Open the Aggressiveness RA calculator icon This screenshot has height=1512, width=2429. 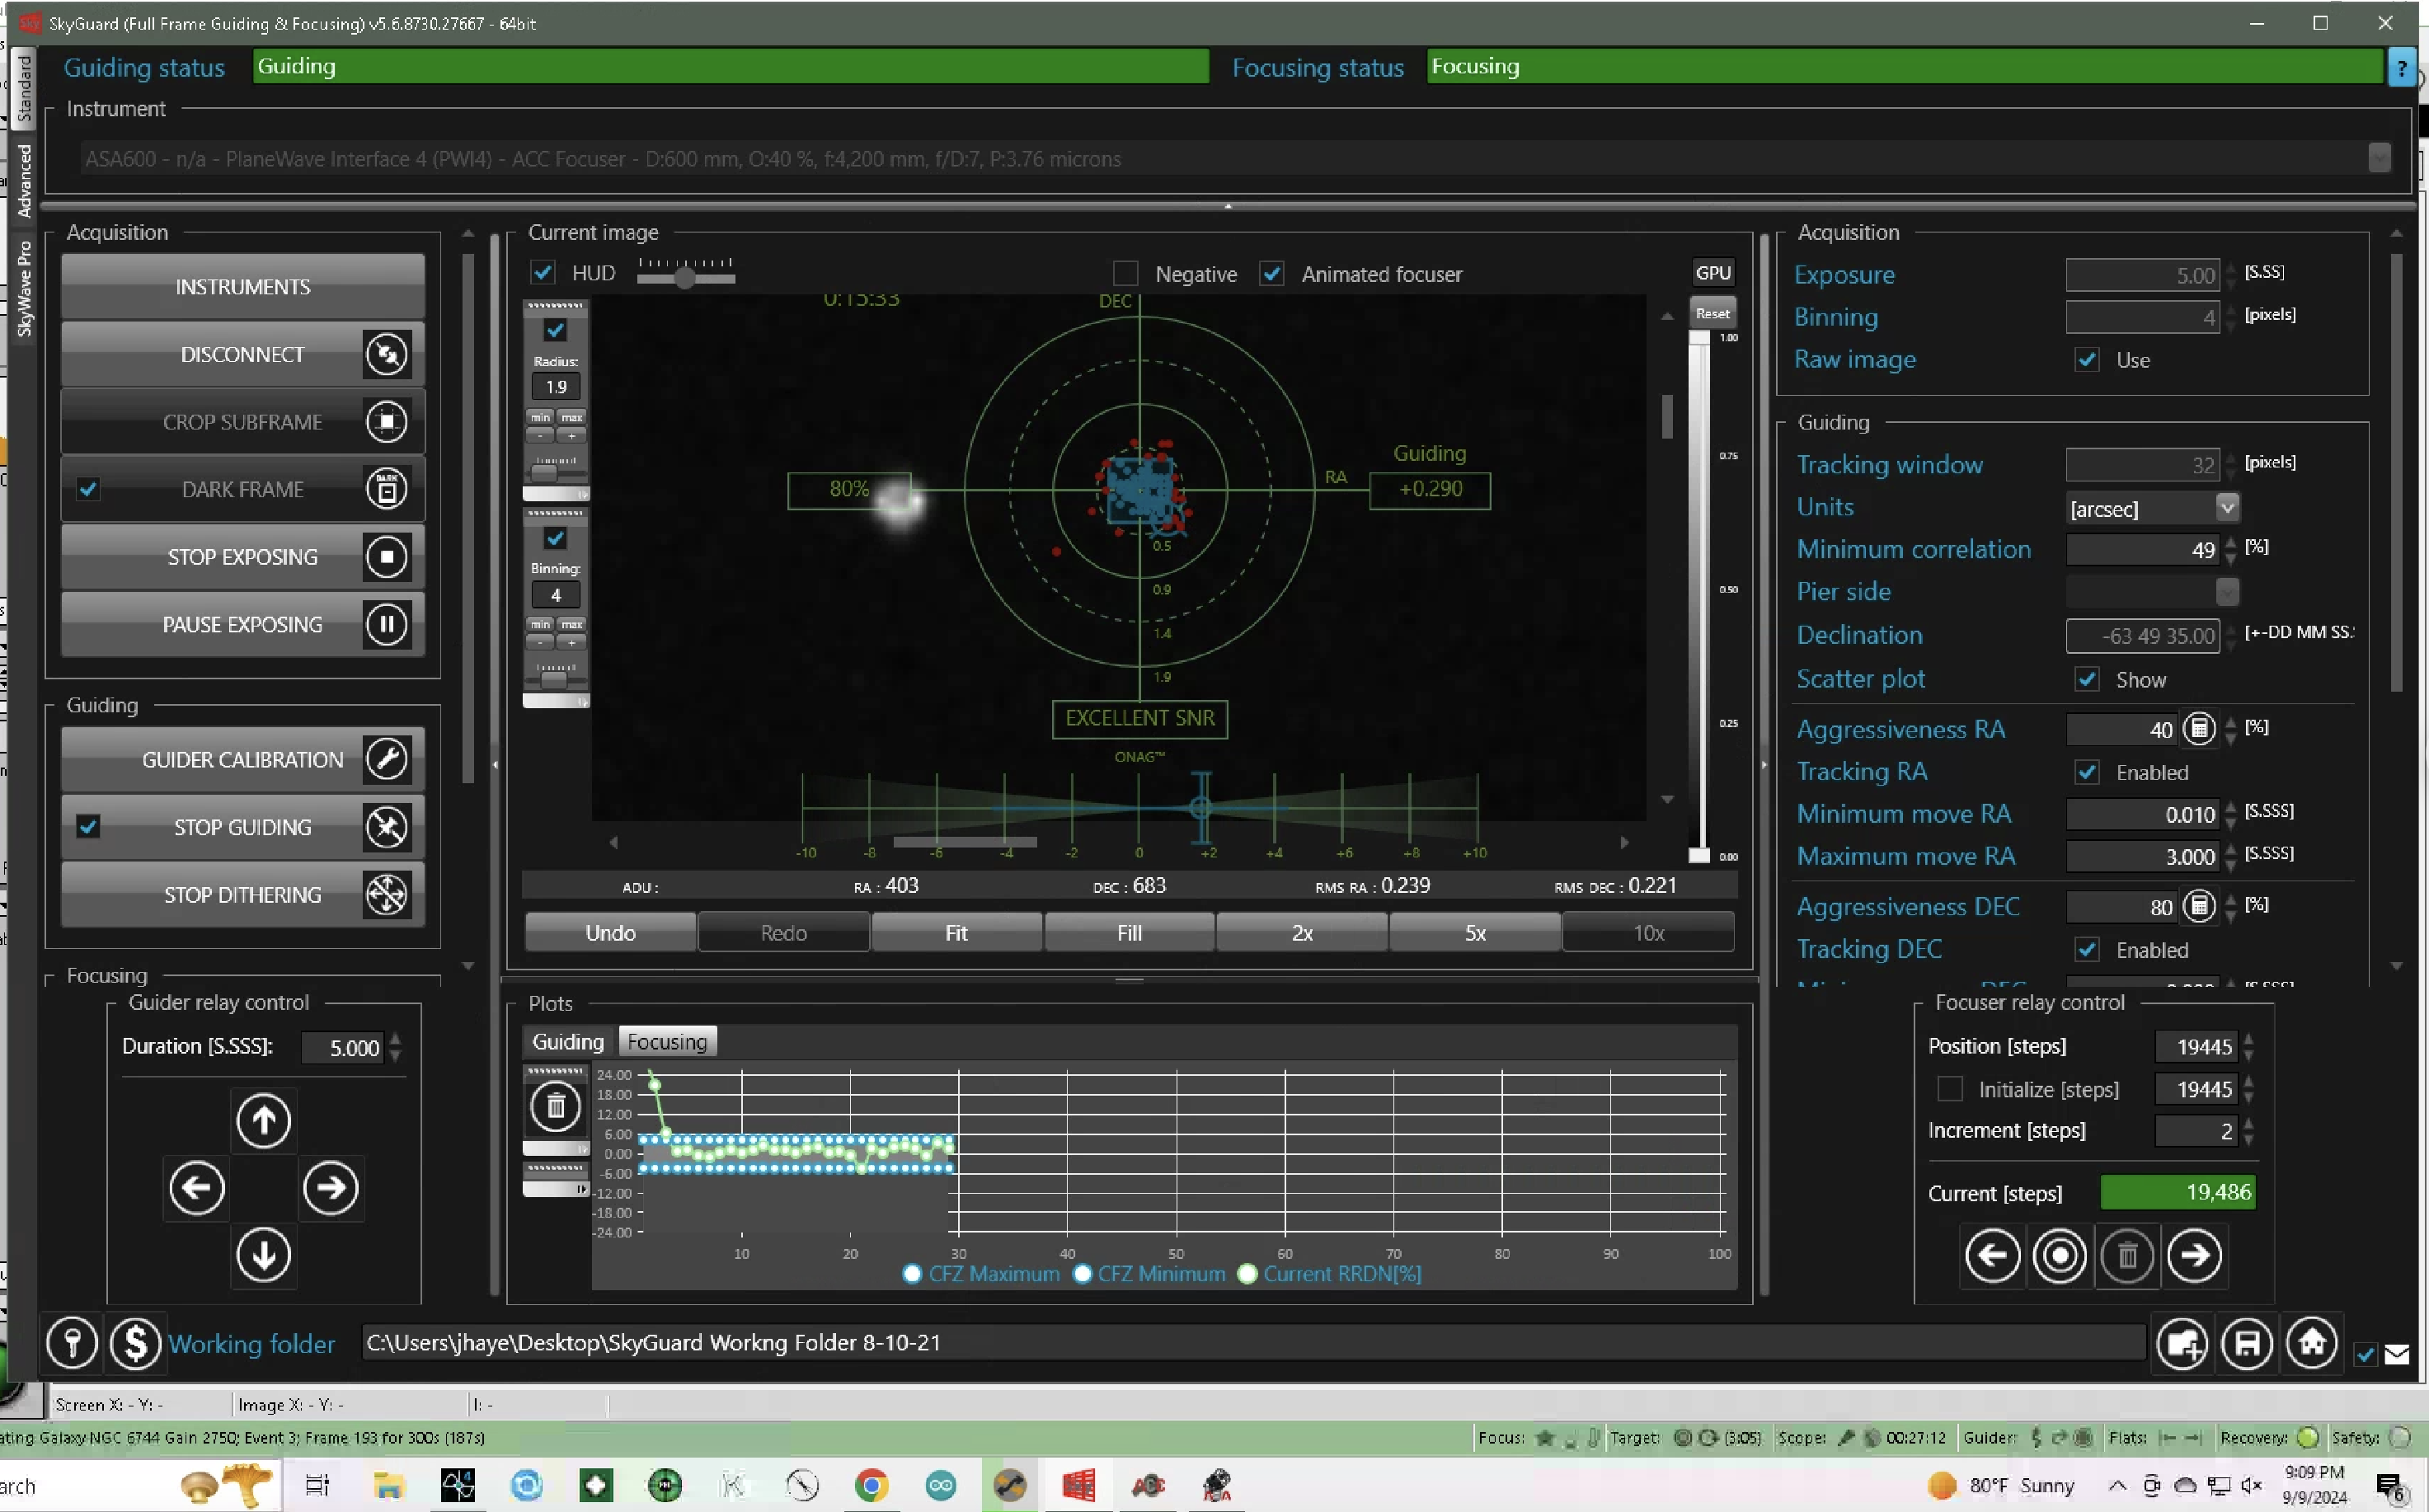coord(2199,729)
